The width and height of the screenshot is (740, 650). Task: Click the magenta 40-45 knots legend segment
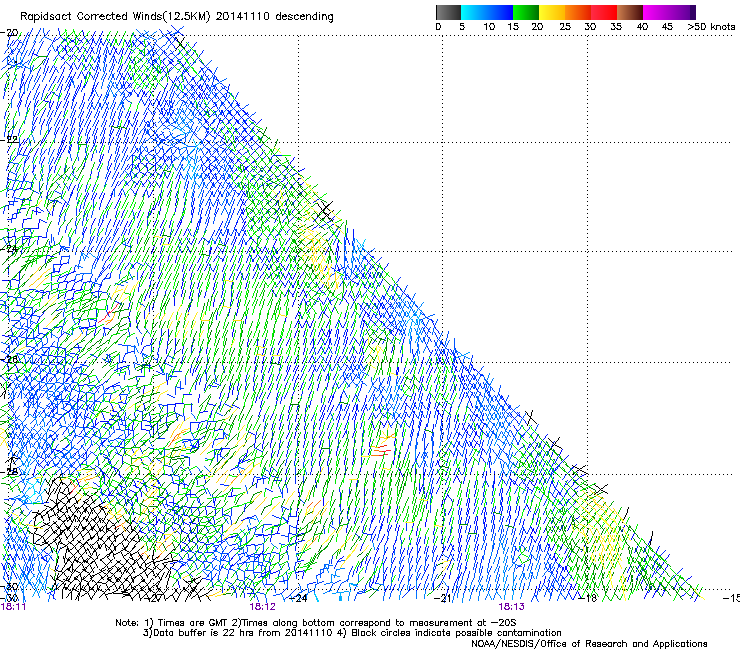(656, 12)
